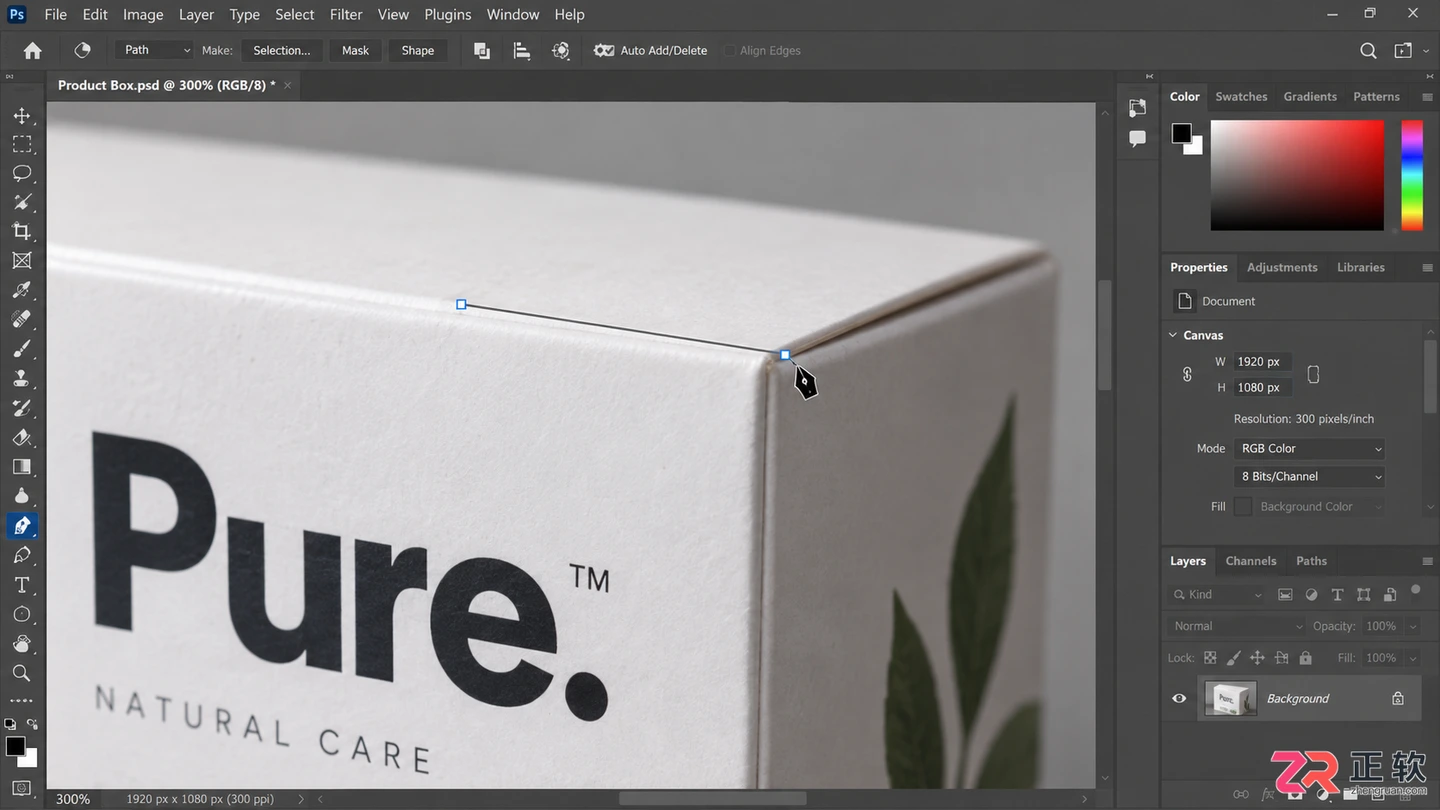Select the Rectangular Marquee tool
The height and width of the screenshot is (810, 1440).
click(x=22, y=145)
